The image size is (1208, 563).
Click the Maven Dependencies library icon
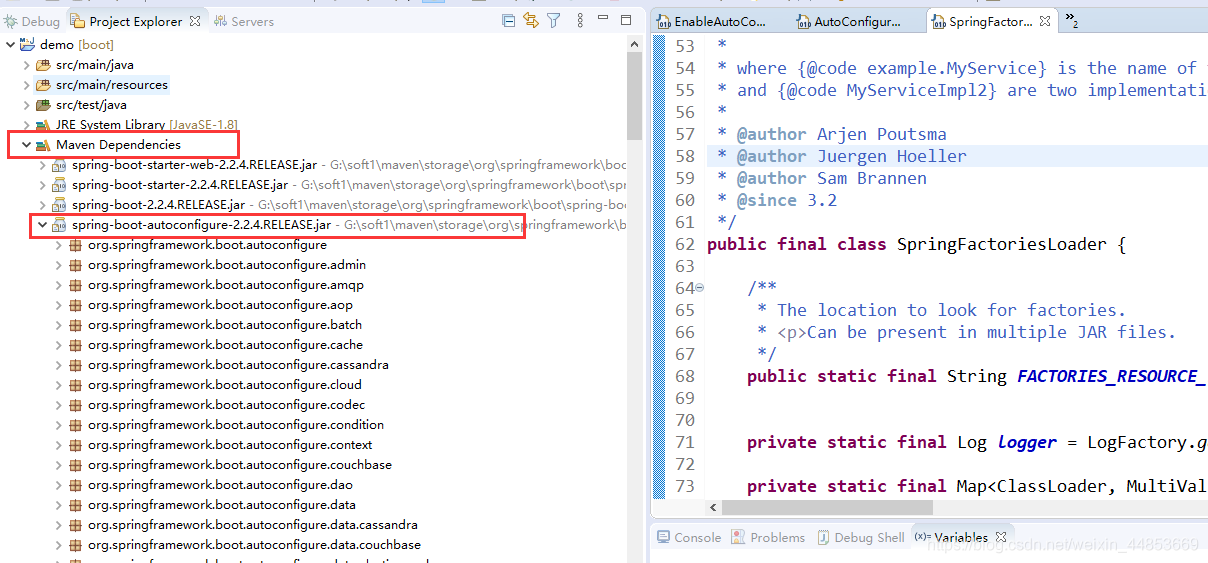pyautogui.click(x=43, y=145)
